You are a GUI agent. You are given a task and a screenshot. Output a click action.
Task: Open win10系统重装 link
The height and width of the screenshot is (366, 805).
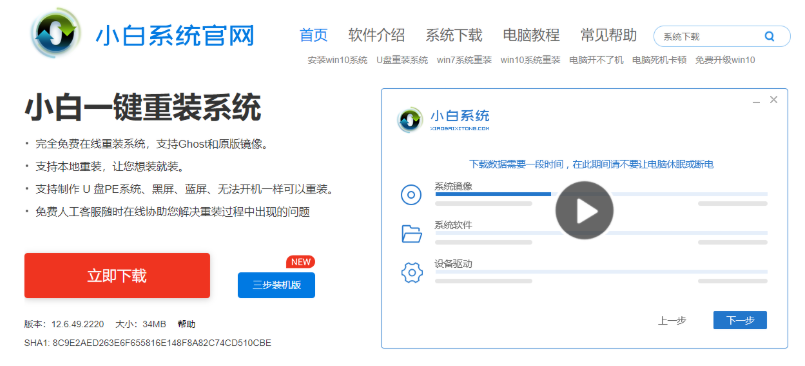pyautogui.click(x=530, y=60)
